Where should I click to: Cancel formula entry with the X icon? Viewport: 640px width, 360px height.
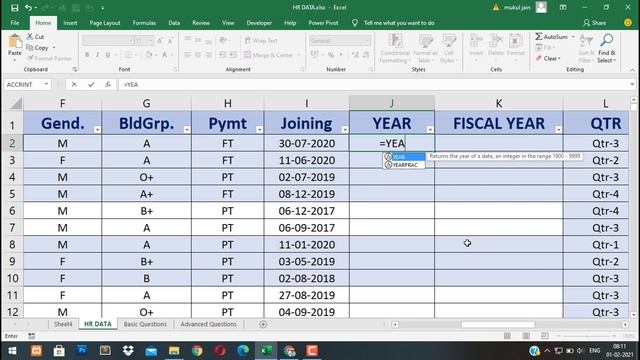click(74, 84)
